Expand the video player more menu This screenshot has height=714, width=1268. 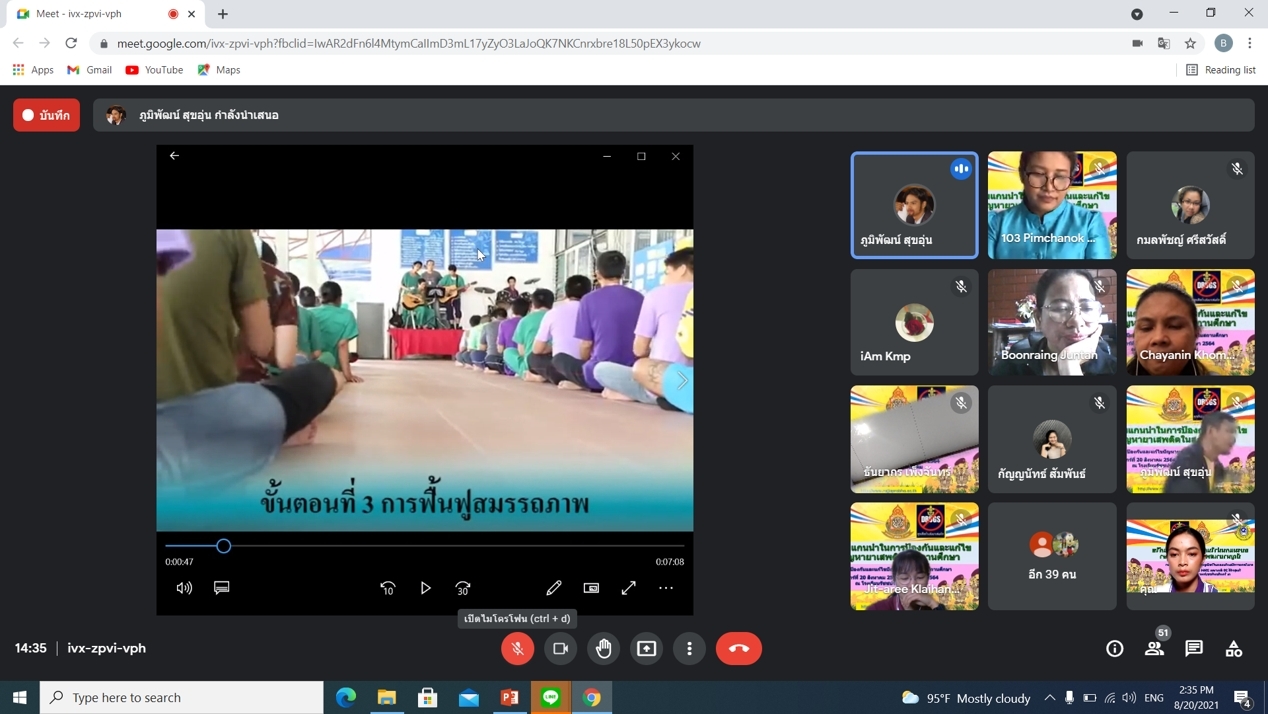coord(666,588)
